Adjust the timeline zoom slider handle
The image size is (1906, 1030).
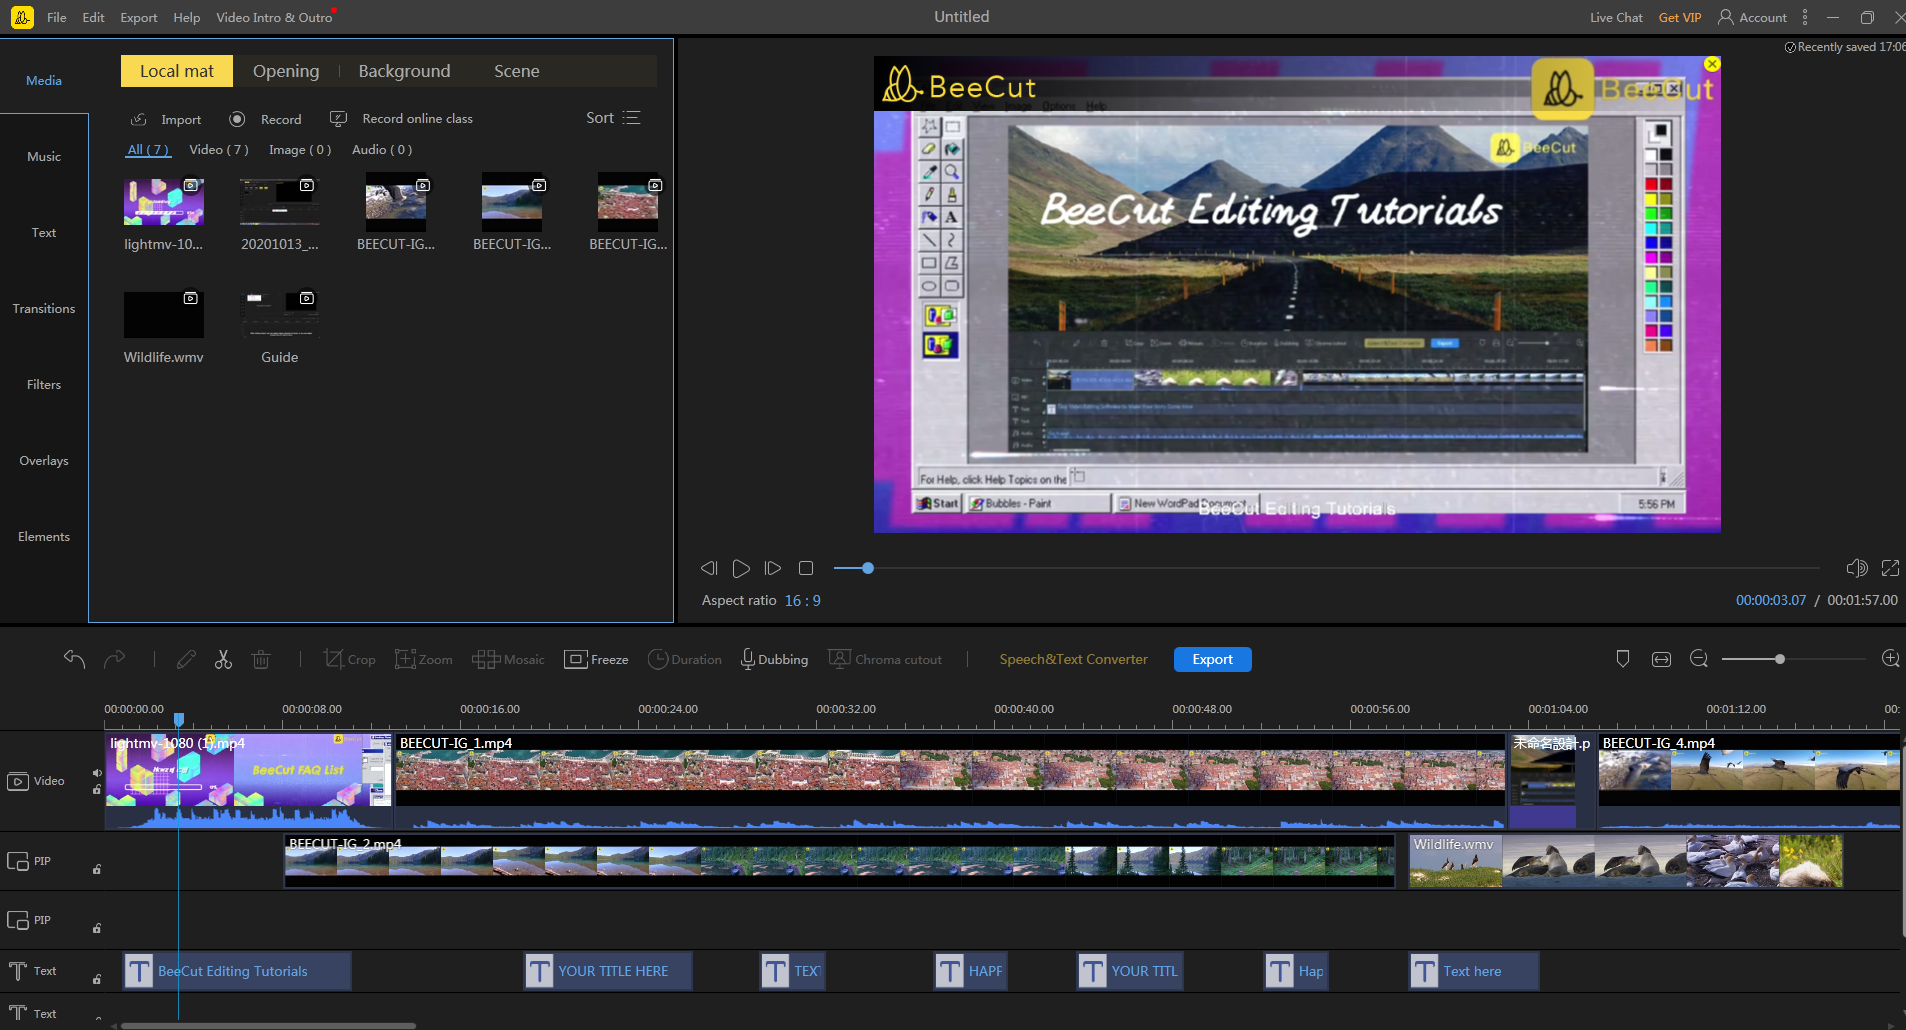tap(1780, 659)
